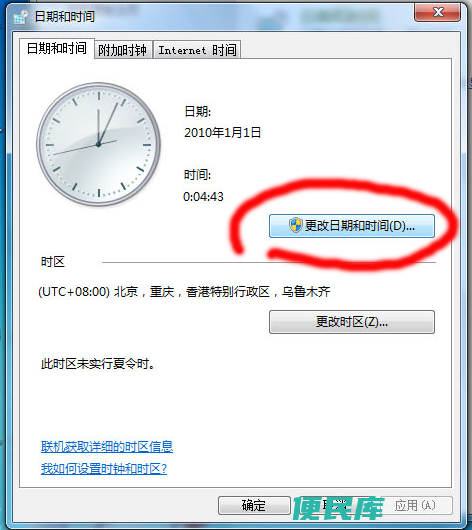
Task: Click the Date and Time title bar icon
Action: [21, 17]
